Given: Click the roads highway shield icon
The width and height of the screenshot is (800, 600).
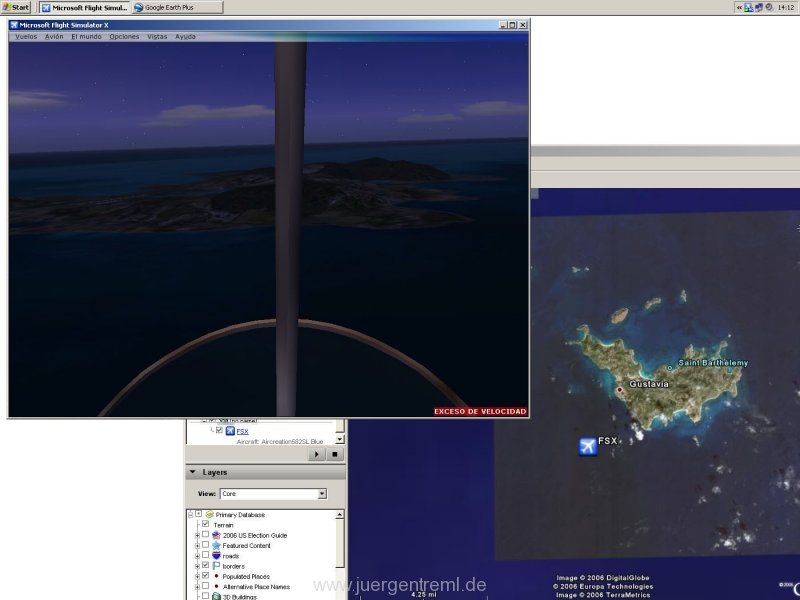Looking at the screenshot, I should (216, 556).
